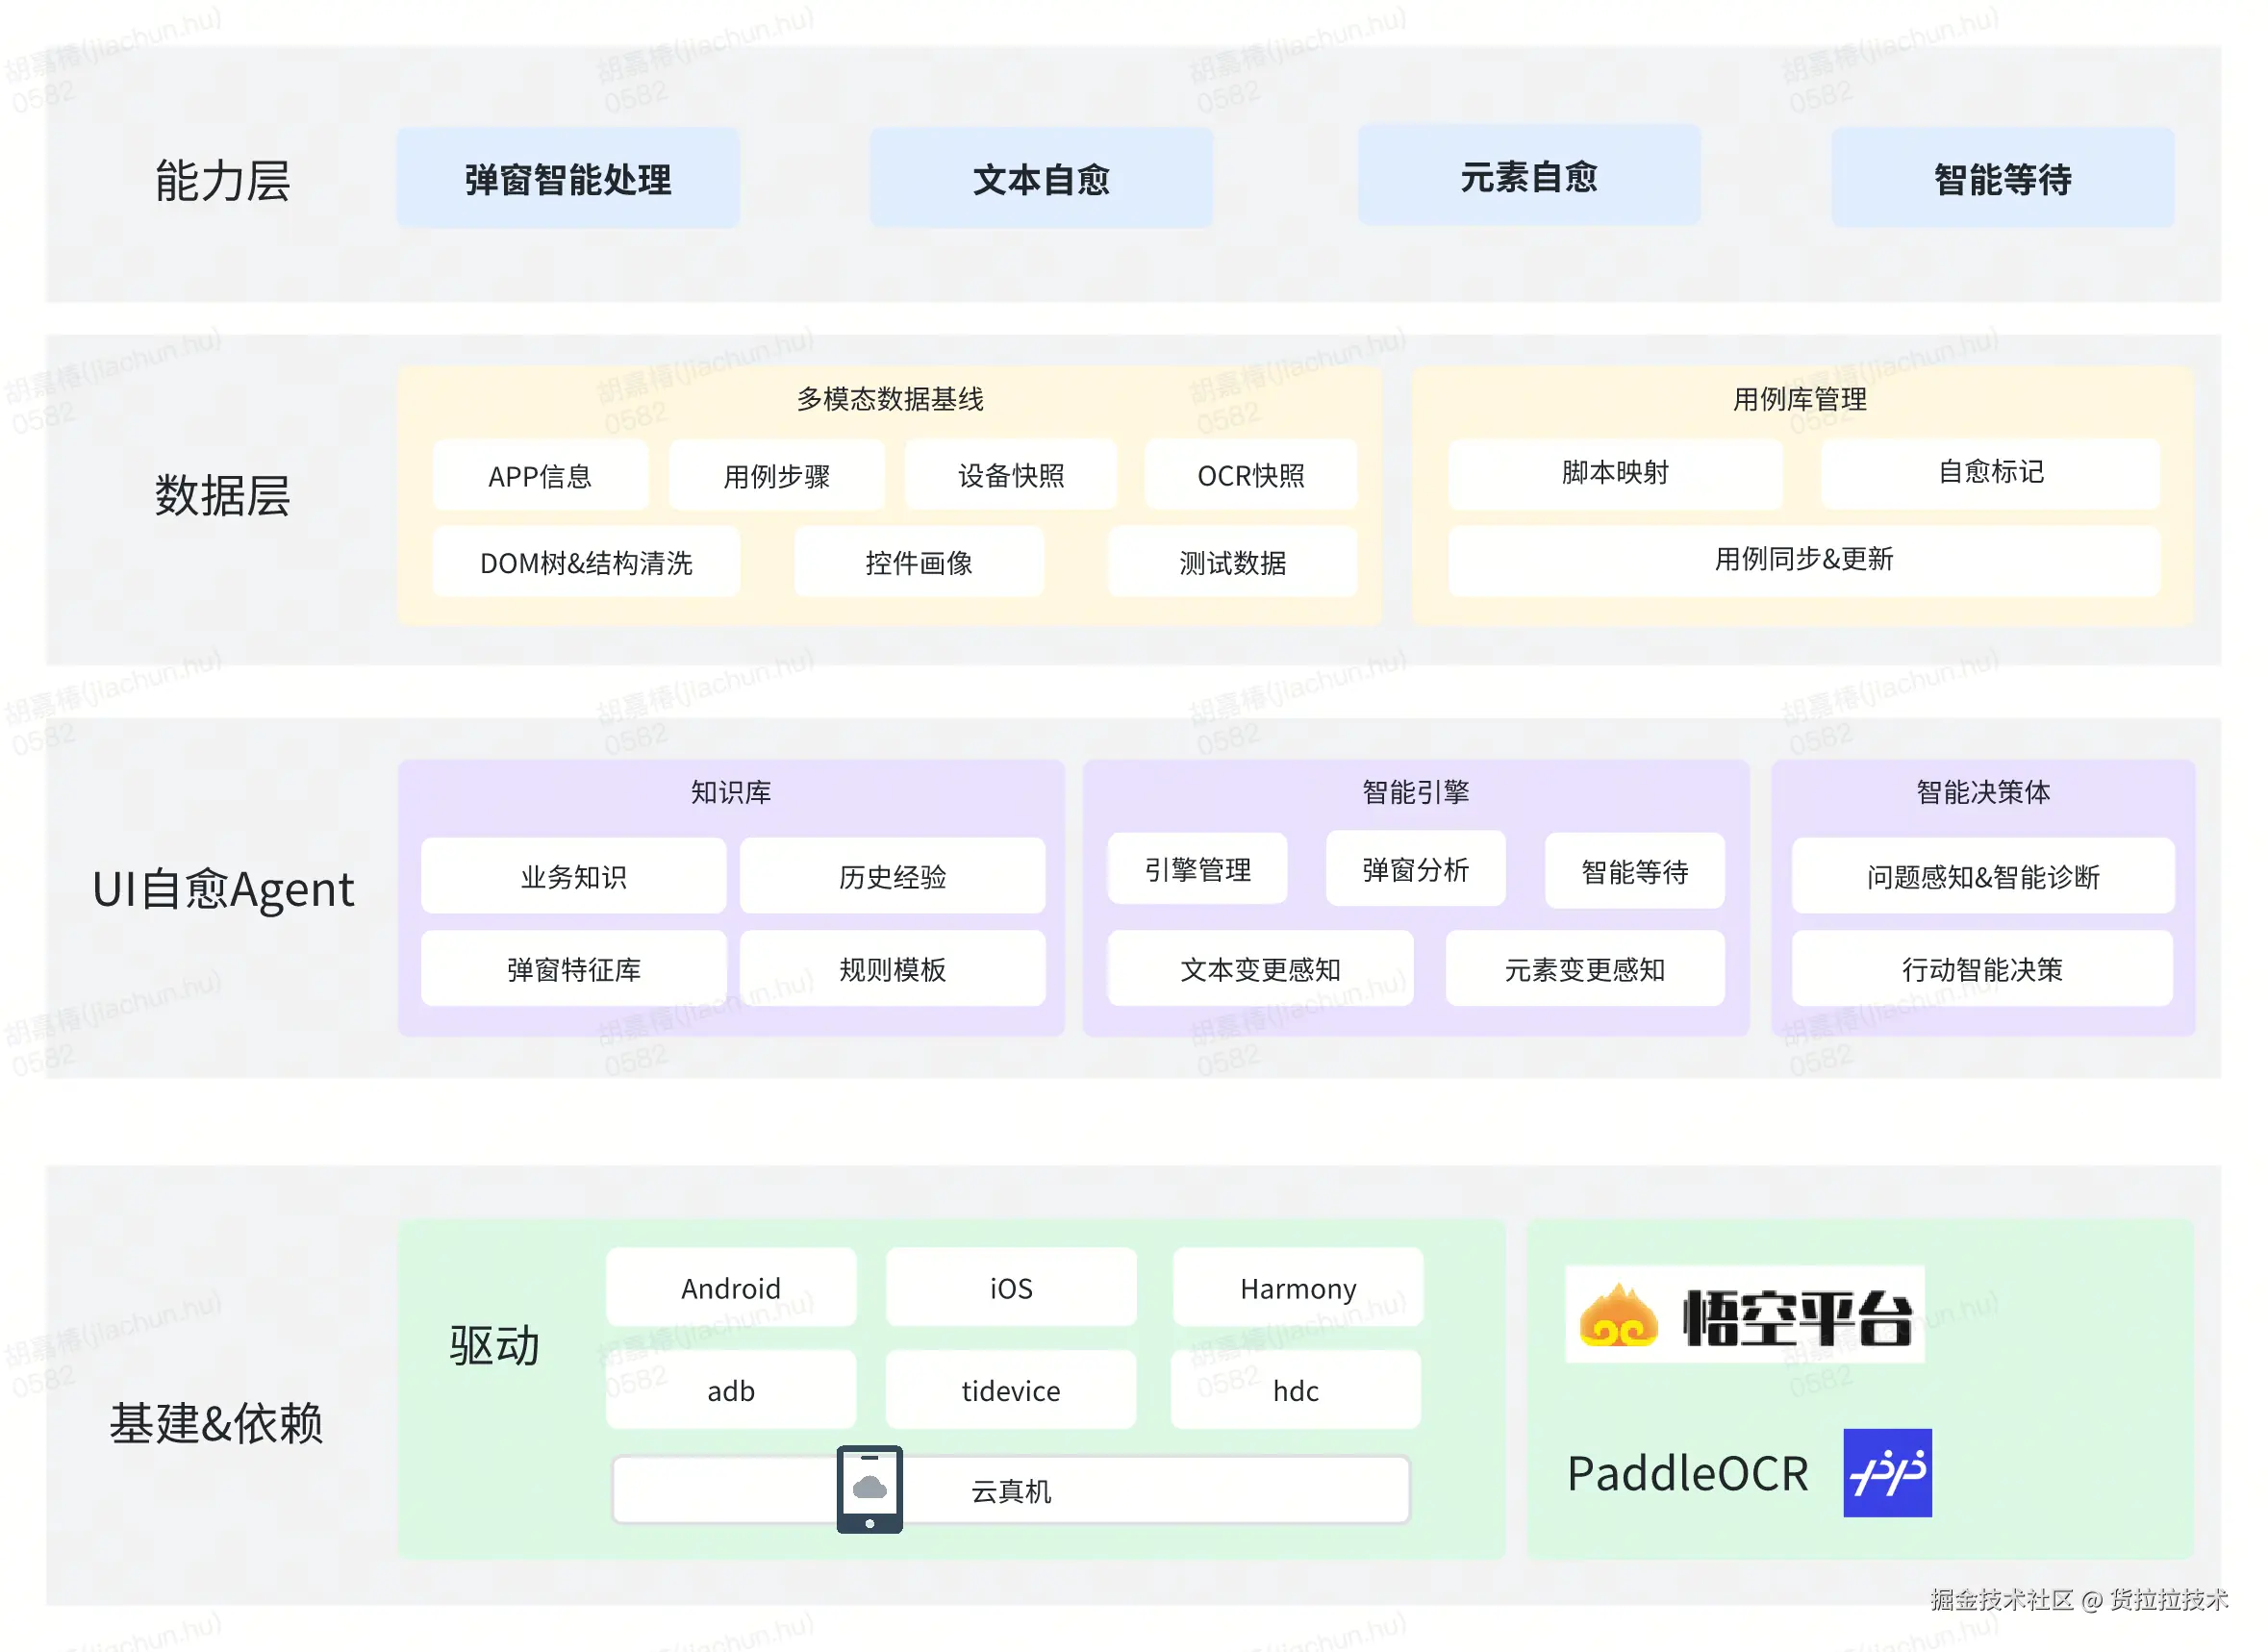Viewport: 2268px width, 1652px height.
Task: Click the 悟空平台 flame logo
Action: [1618, 1315]
